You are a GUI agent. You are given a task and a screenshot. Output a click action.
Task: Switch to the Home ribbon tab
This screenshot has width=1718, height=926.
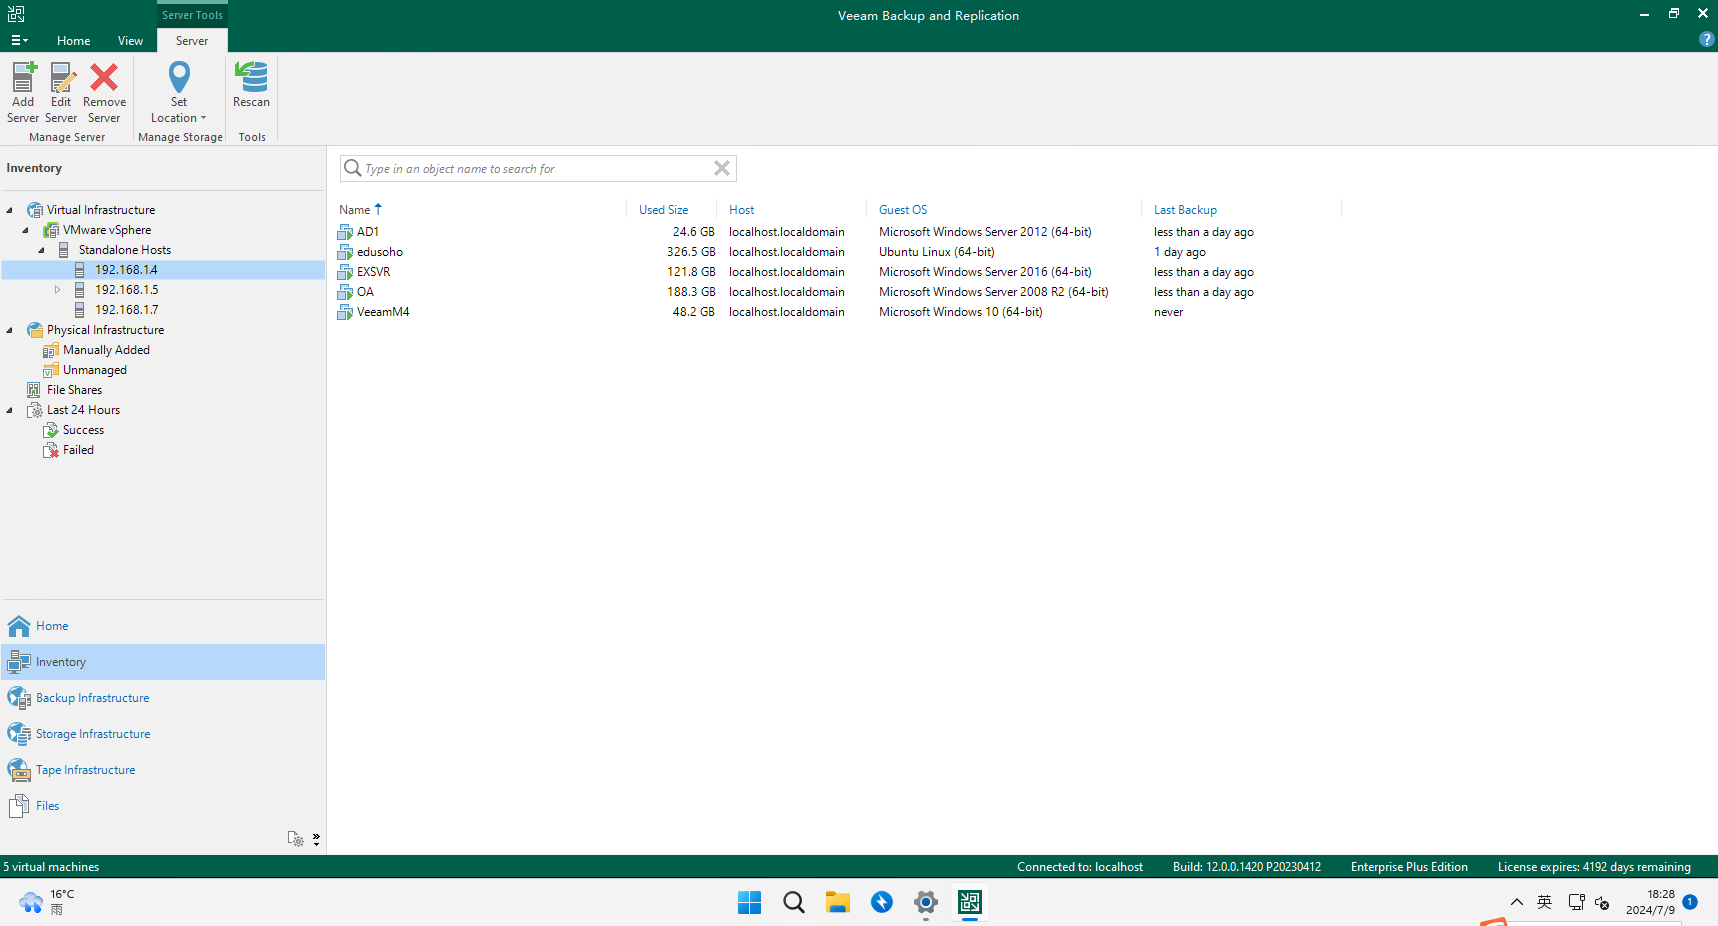coord(73,40)
